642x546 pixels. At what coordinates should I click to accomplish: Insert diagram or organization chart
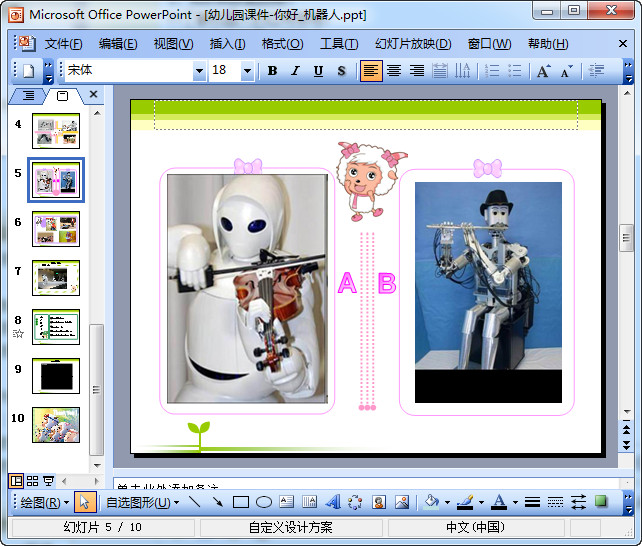coord(355,502)
